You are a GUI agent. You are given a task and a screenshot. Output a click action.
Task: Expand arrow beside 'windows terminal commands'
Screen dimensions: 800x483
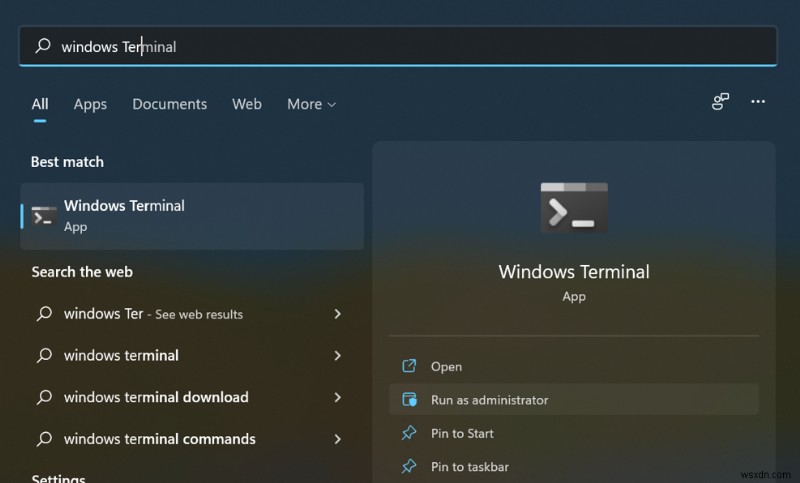coord(337,439)
